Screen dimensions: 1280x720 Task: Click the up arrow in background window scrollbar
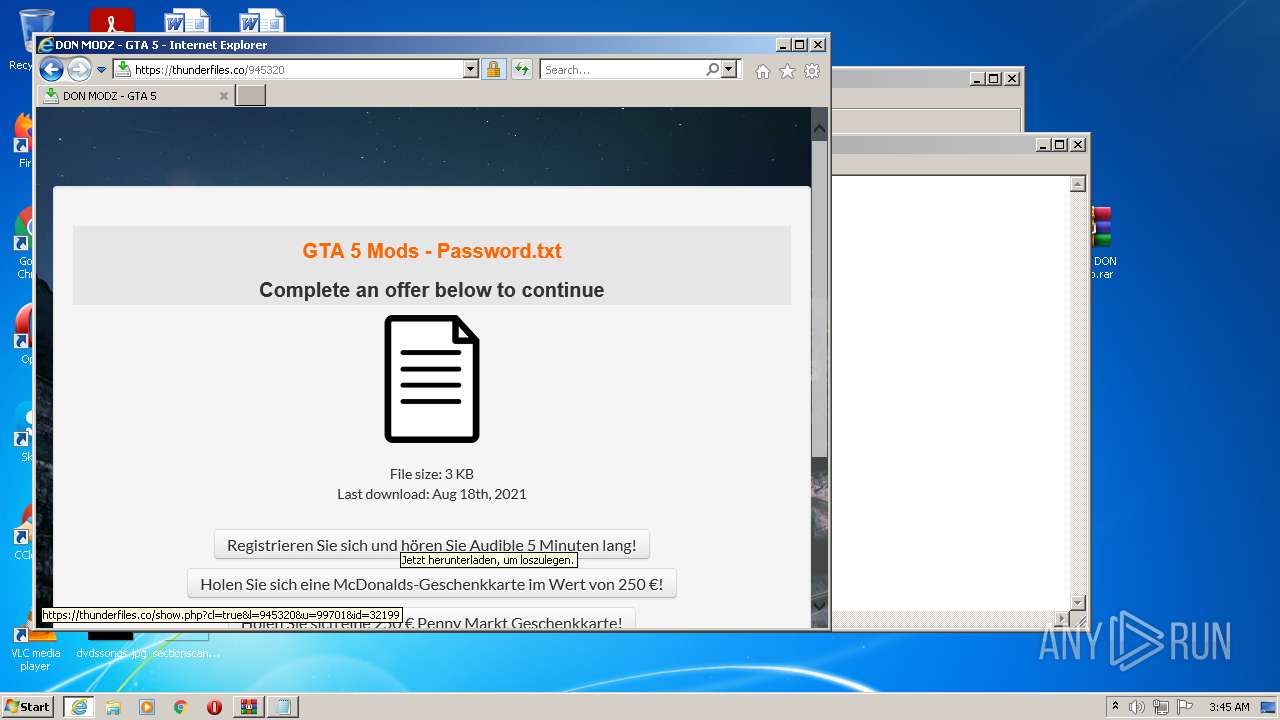[x=1078, y=184]
